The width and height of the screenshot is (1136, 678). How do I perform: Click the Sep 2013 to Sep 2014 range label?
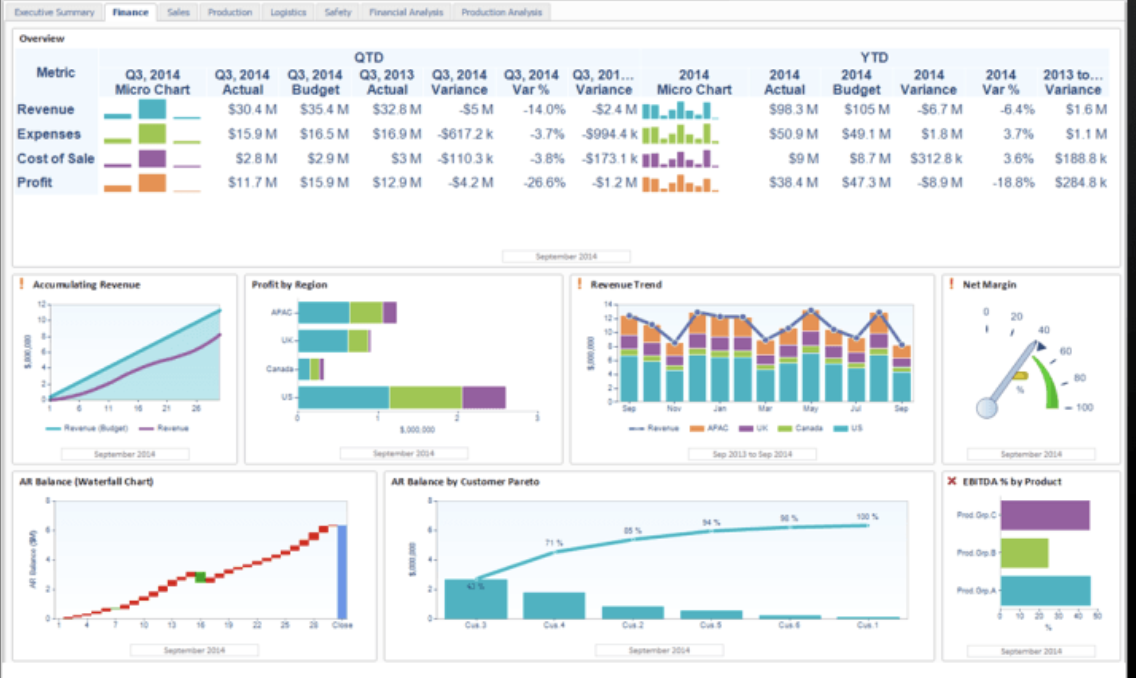coord(752,454)
